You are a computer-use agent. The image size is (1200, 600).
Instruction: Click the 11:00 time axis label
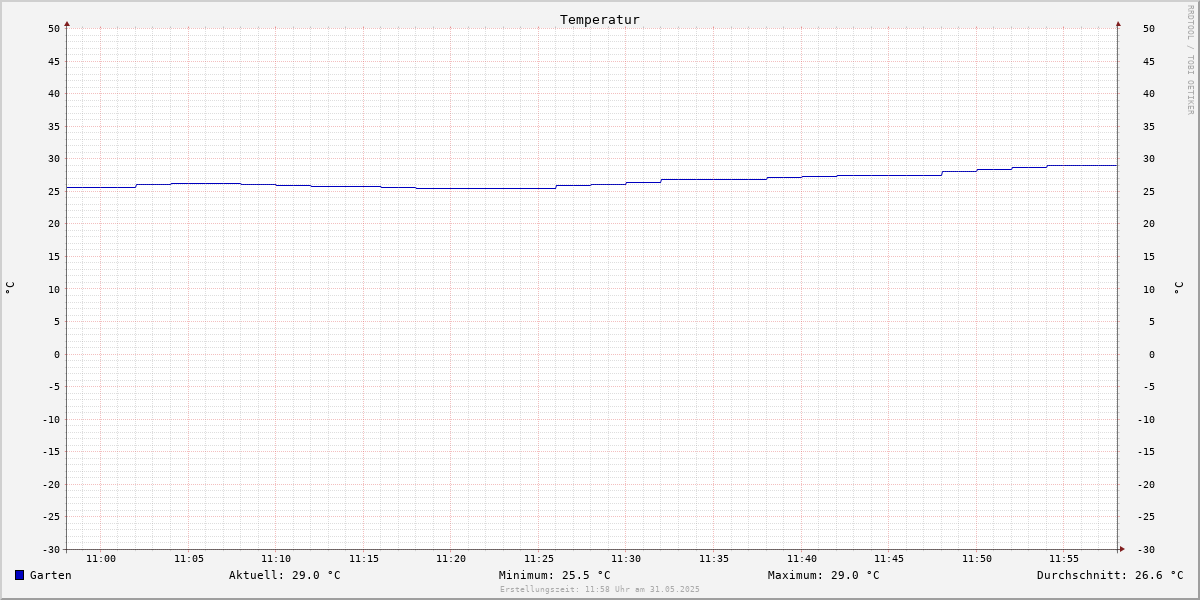[101, 559]
